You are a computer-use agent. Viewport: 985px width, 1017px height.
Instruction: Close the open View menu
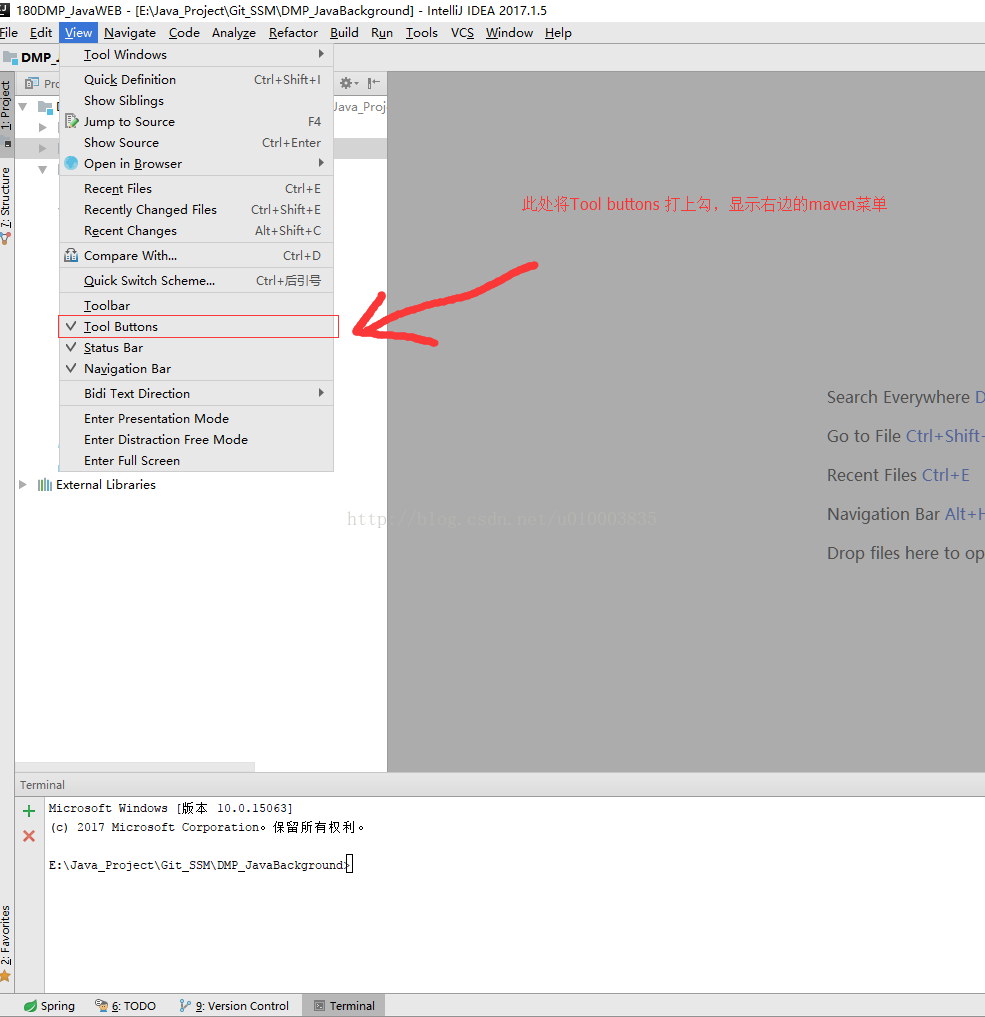(78, 32)
